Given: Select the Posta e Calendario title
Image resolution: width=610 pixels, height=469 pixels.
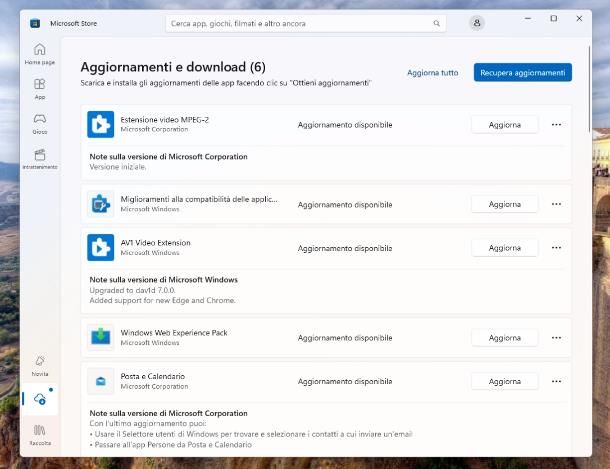Looking at the screenshot, I should point(152,376).
